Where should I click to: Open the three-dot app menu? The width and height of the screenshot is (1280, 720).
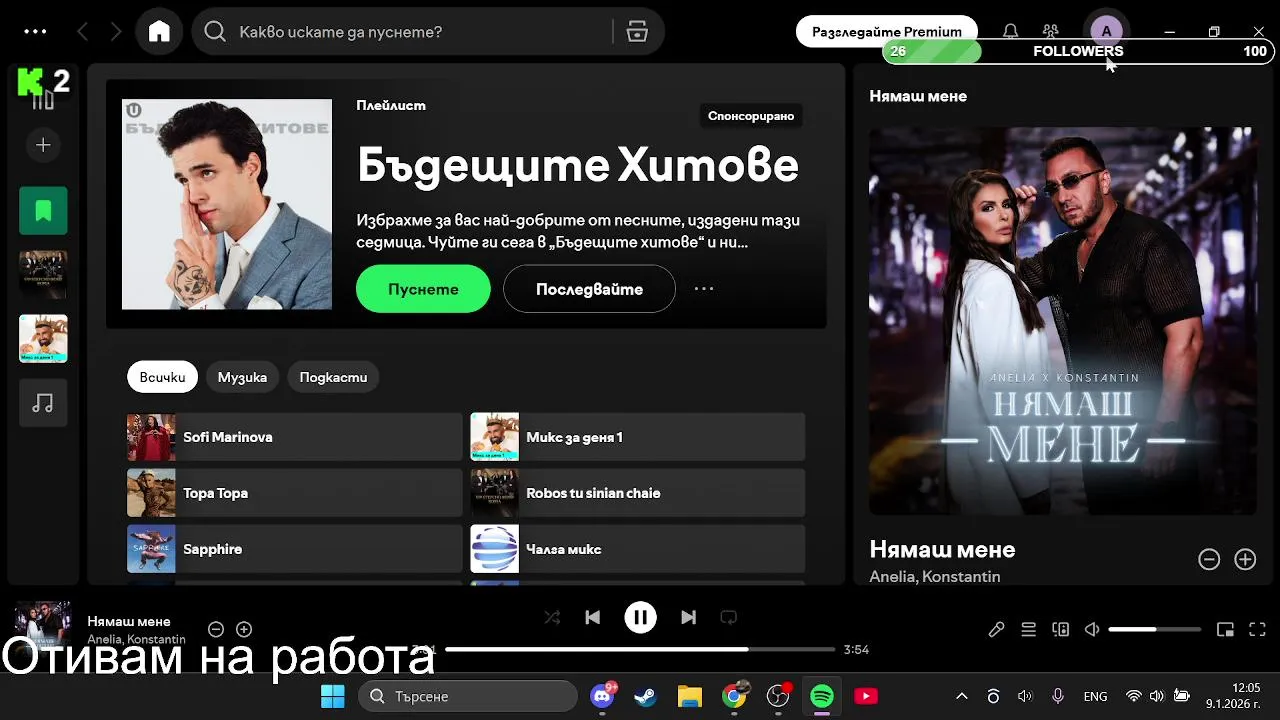35,31
